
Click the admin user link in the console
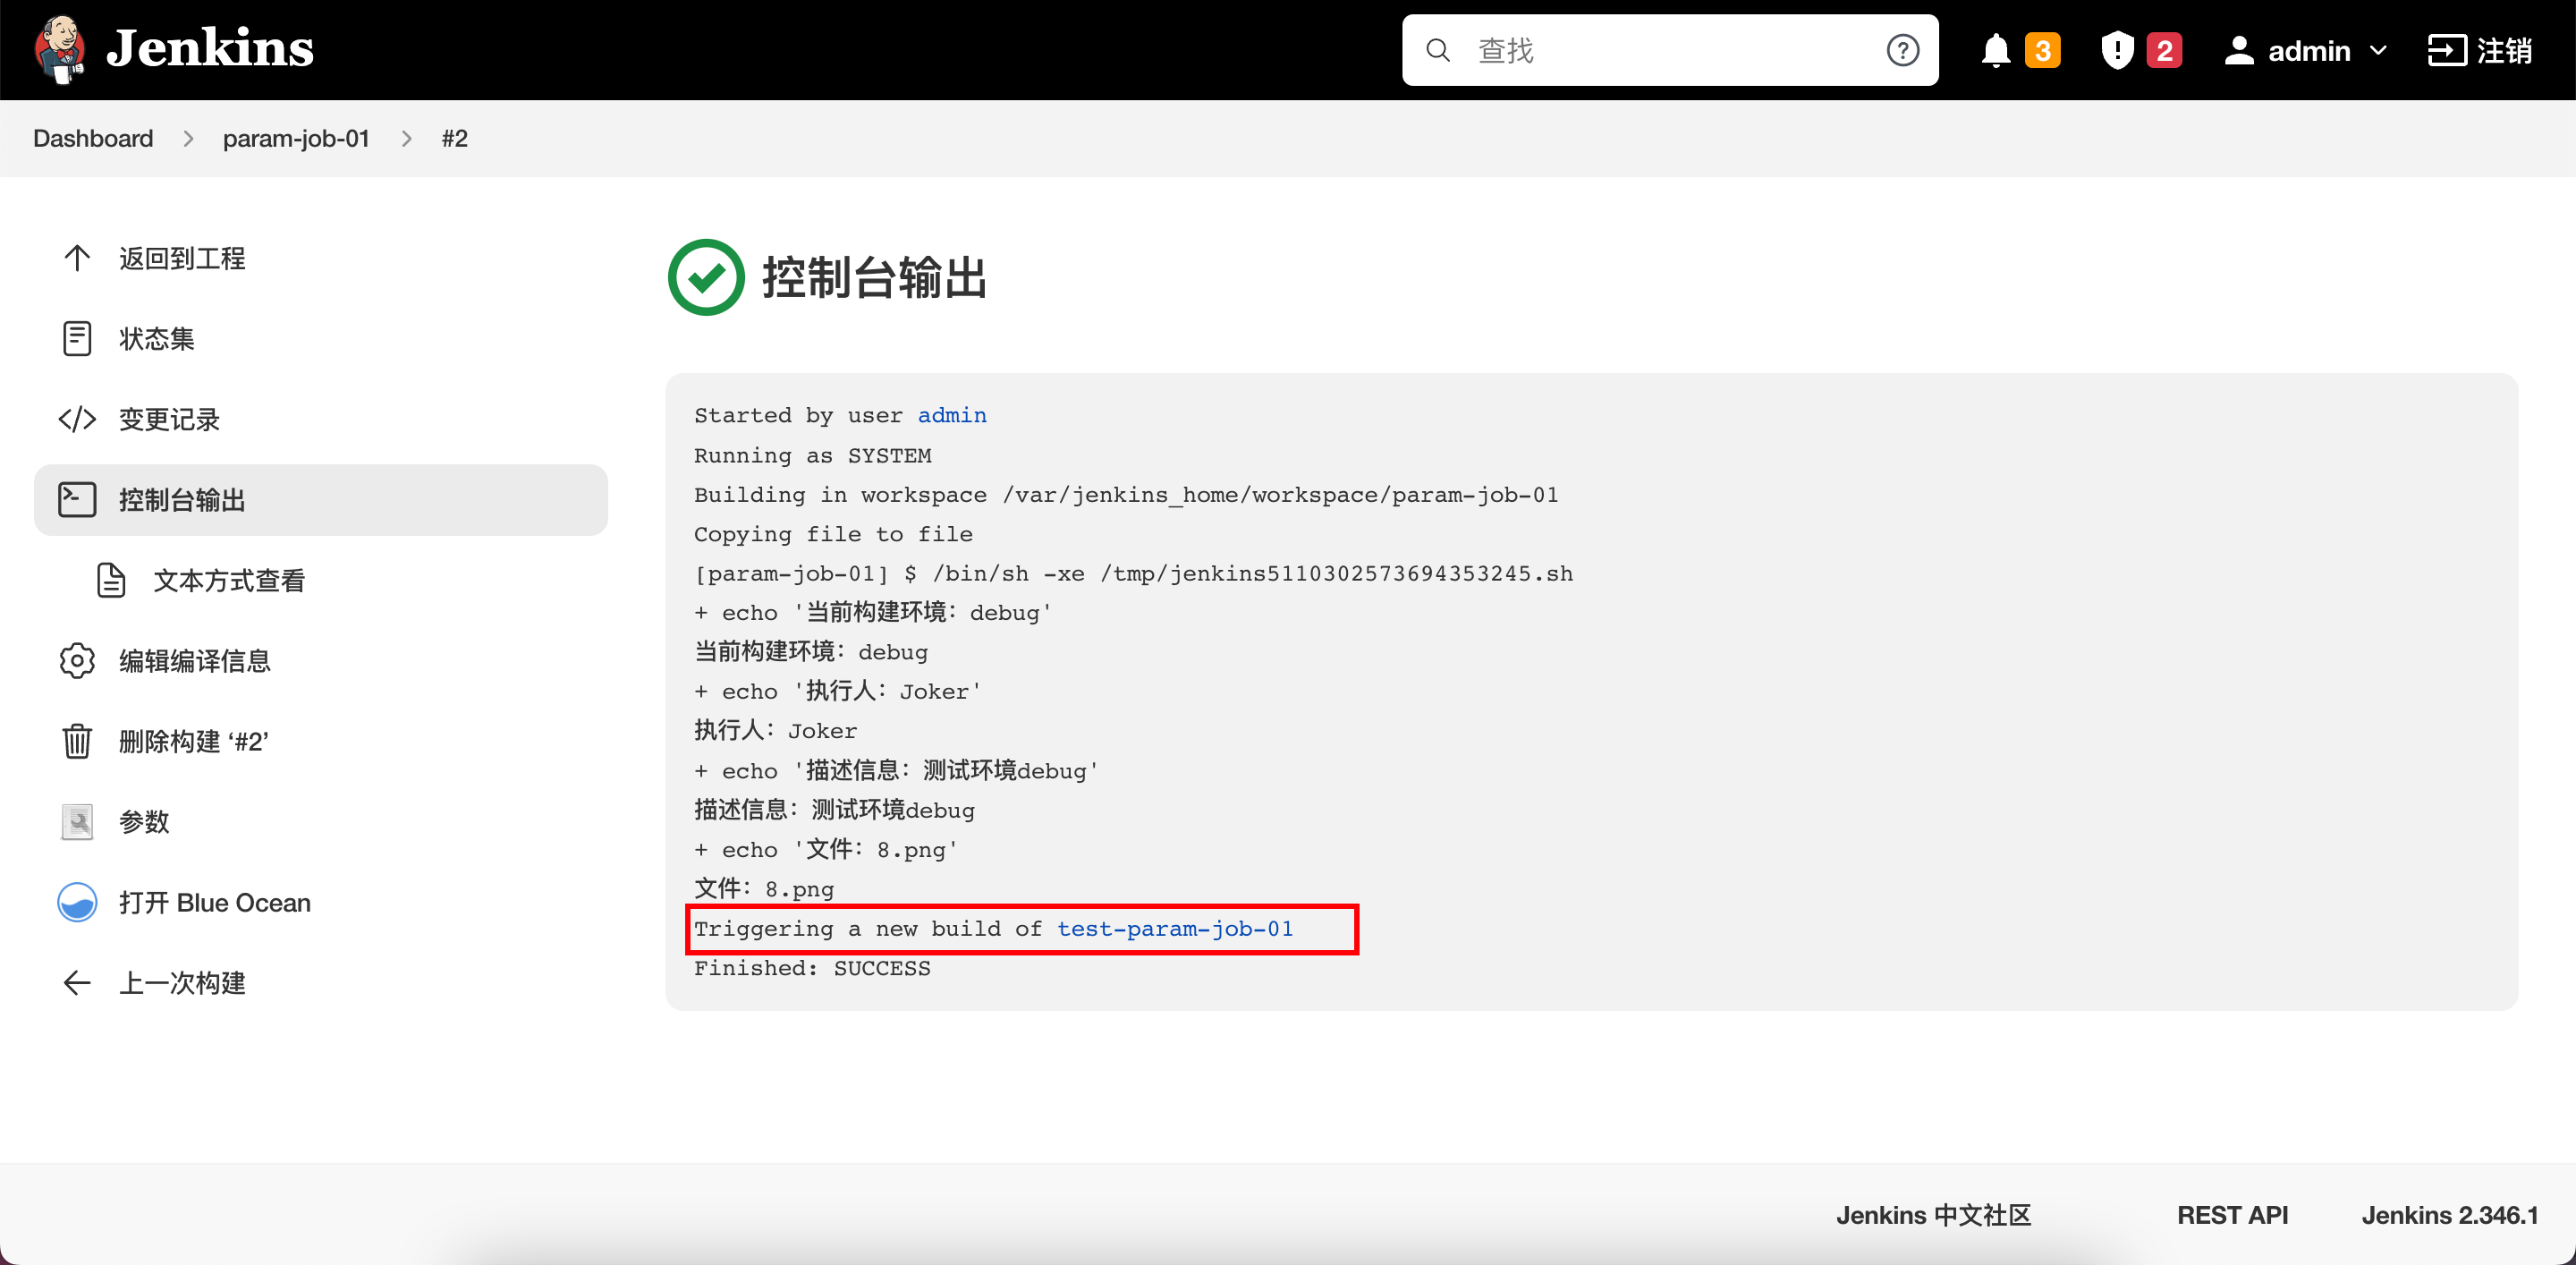coord(951,415)
